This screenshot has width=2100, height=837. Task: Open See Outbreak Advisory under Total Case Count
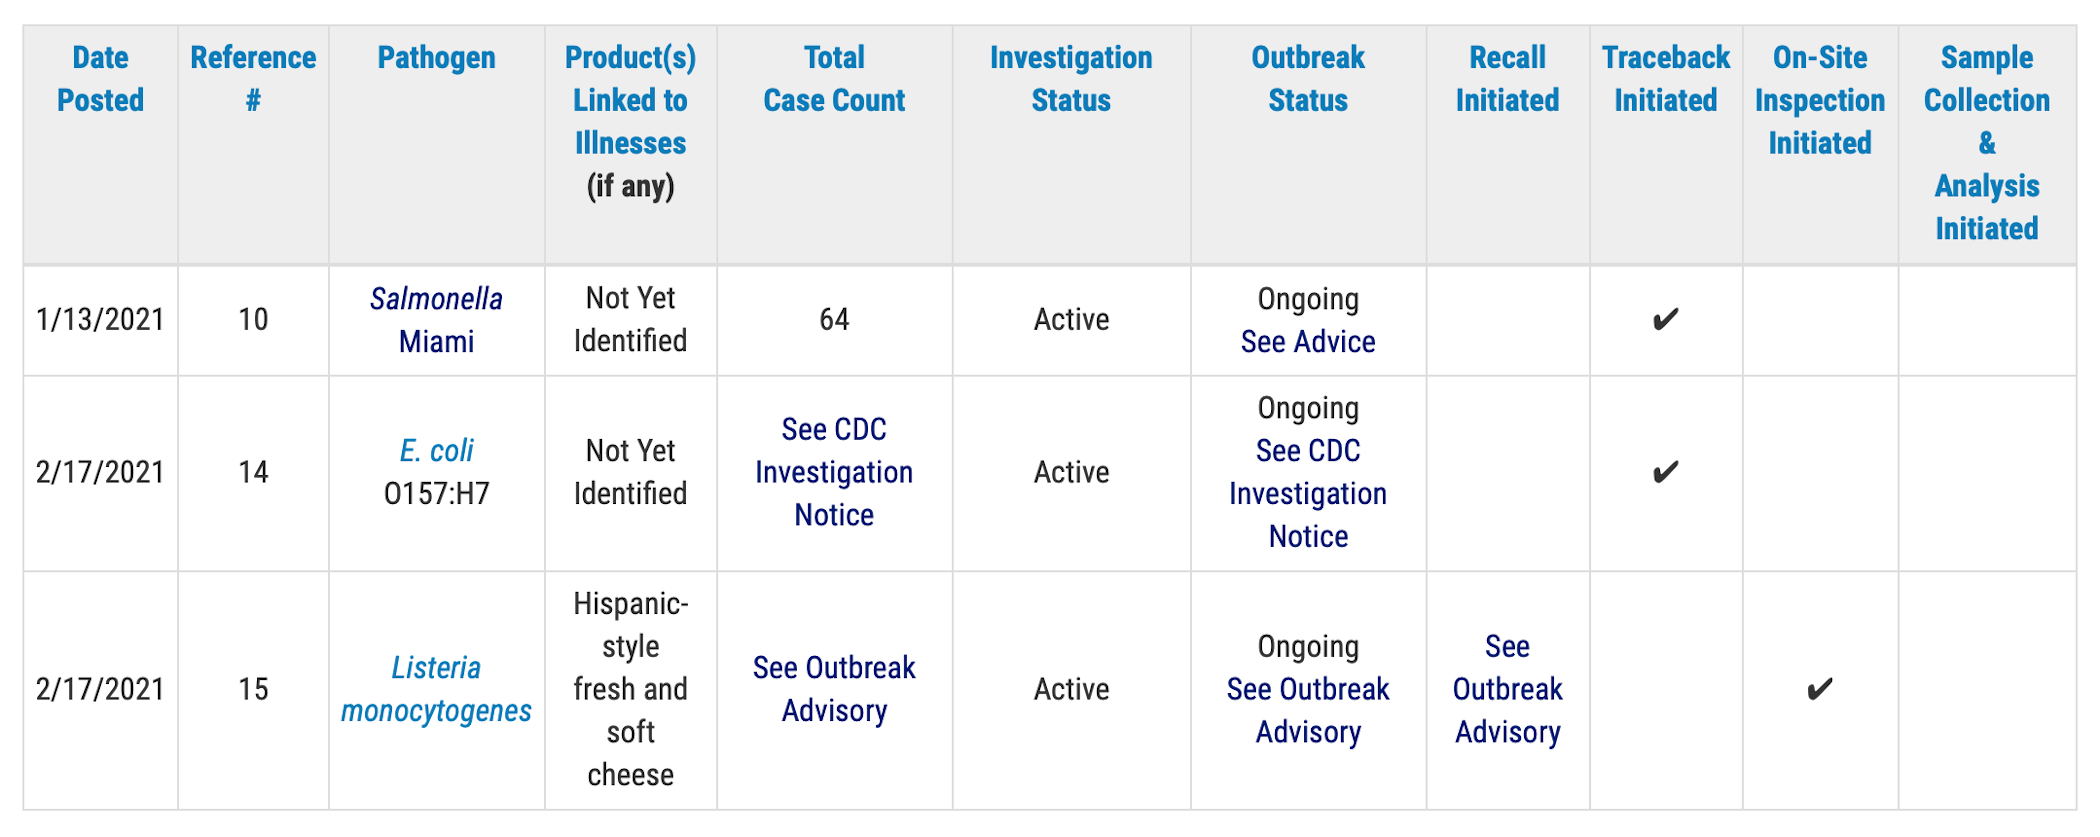point(834,689)
